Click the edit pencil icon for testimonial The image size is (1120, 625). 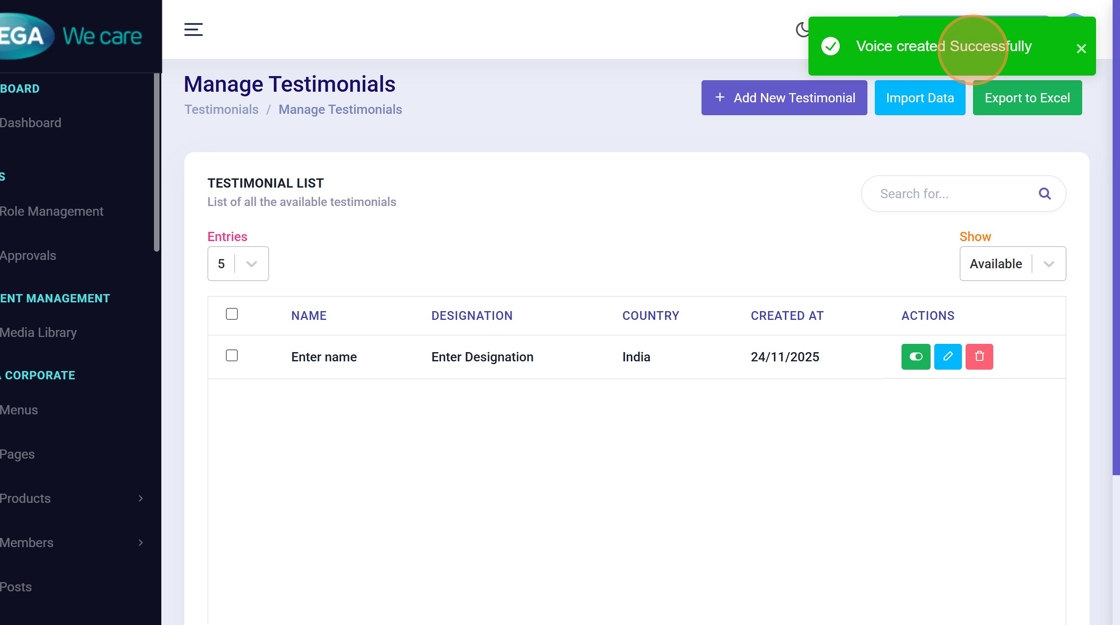pyautogui.click(x=947, y=357)
